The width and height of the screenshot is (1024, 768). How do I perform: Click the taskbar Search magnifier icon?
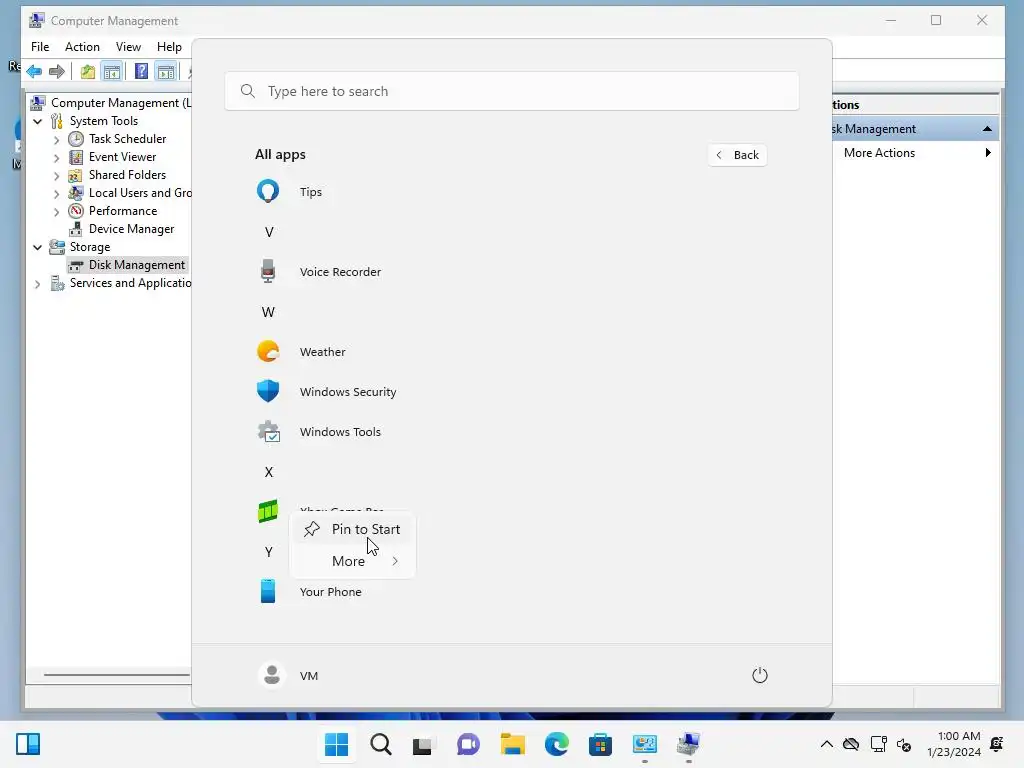point(381,744)
